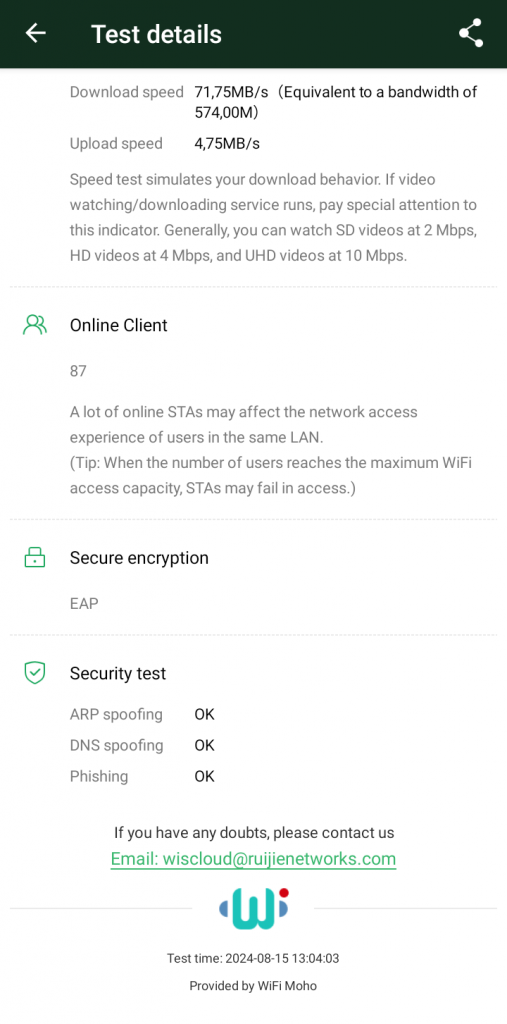Tap the Secure encryption heading
This screenshot has width=507, height=1024.
click(x=139, y=558)
